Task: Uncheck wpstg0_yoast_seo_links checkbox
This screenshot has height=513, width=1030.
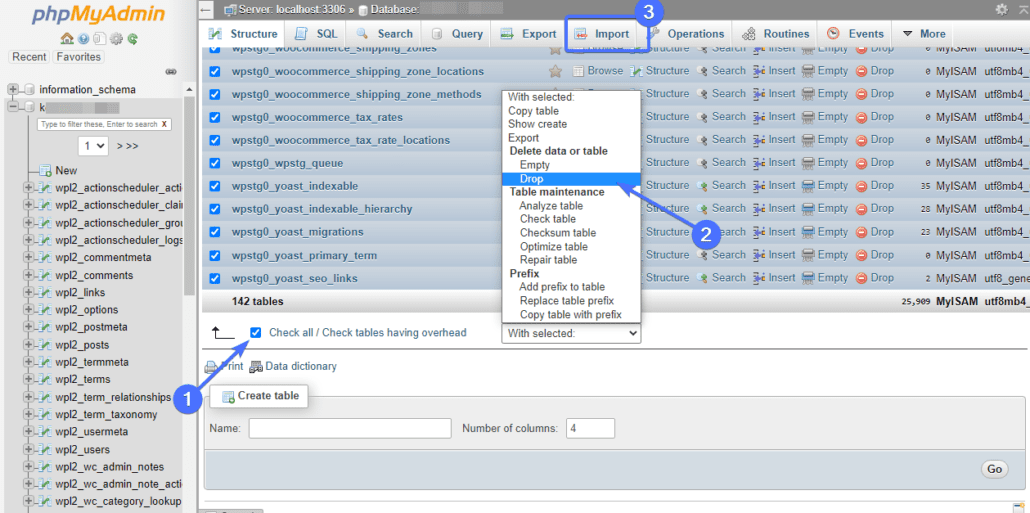Action: [214, 278]
